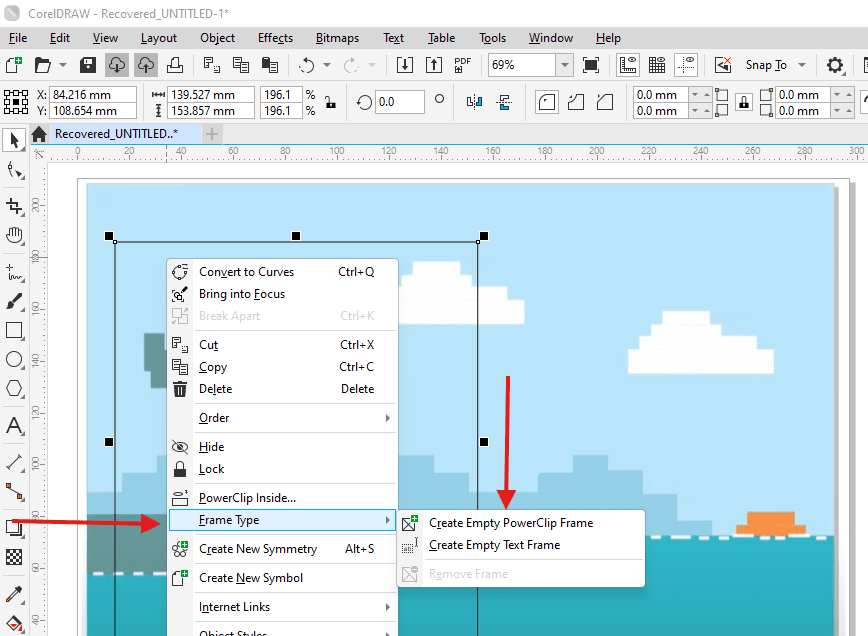Select the Eyedropper tool
Viewport: 868px width, 636px height.
(x=14, y=595)
